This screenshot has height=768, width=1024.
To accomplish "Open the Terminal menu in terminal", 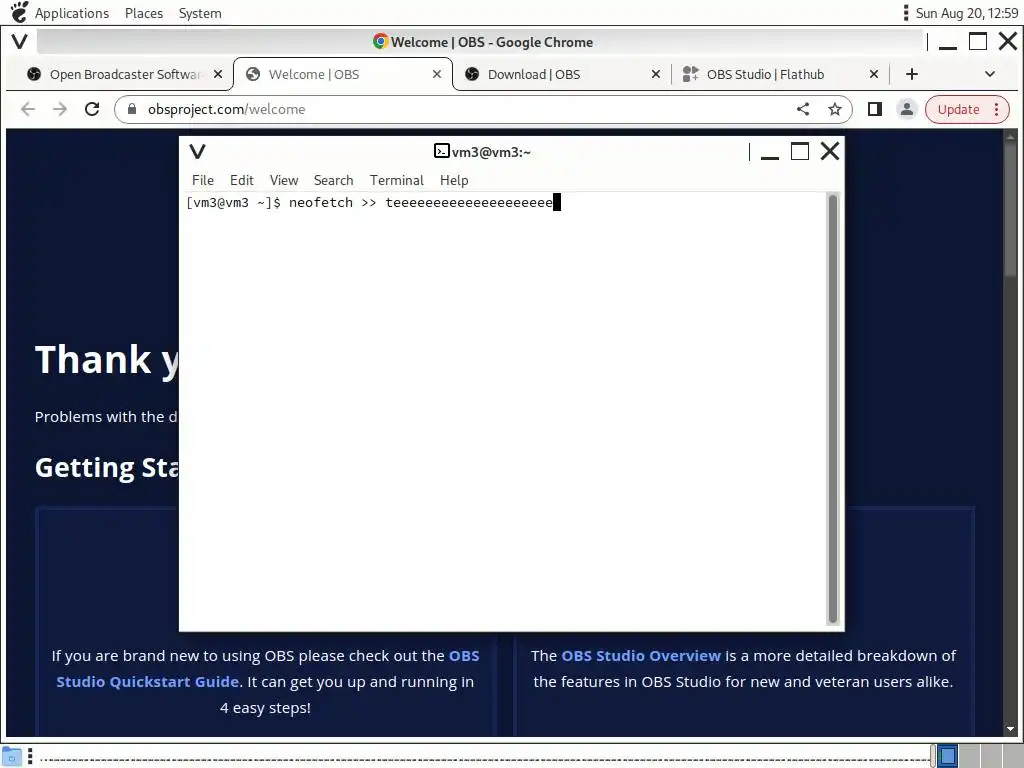I will [396, 180].
